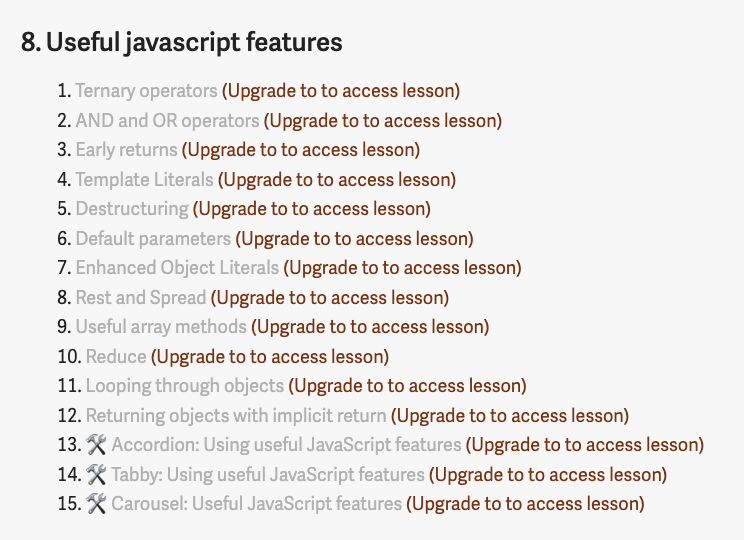Open the Looping through objects lesson
Screen dimensions: 744x540
tap(185, 386)
